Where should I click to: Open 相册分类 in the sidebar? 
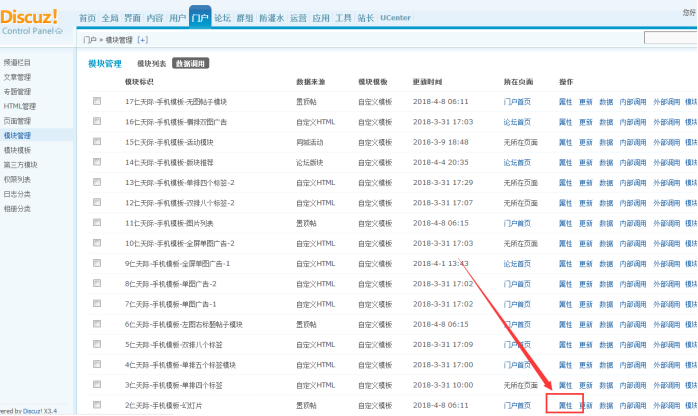click(17, 209)
